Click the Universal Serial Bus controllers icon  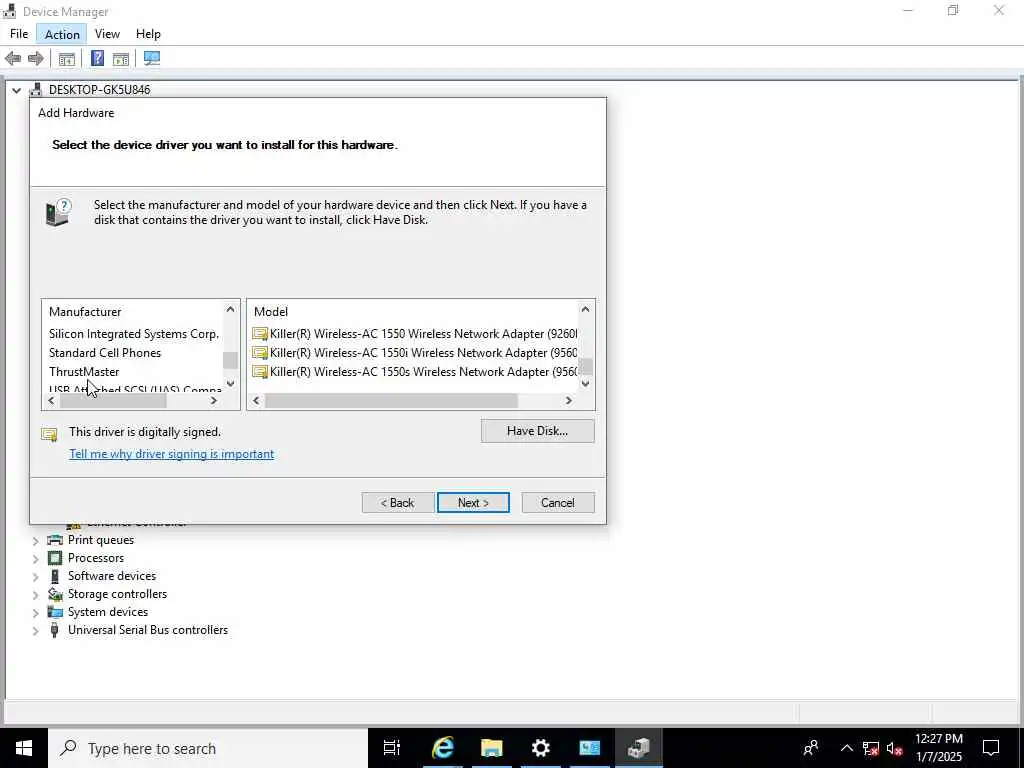[x=55, y=630]
